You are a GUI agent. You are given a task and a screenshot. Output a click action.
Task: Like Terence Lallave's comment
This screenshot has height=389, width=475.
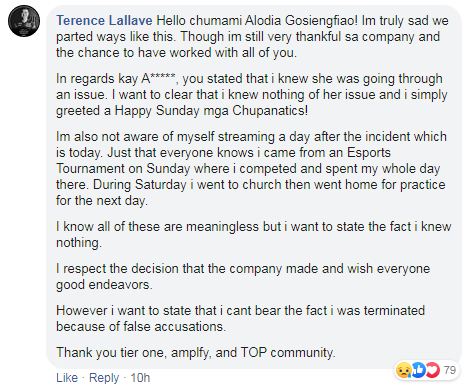[67, 378]
